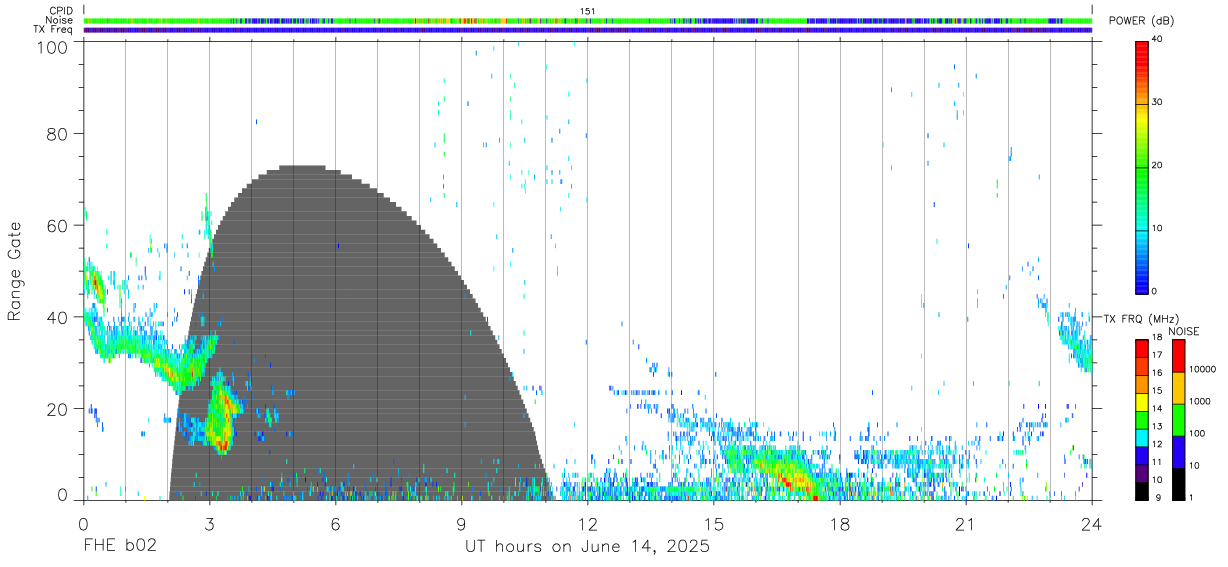Click the purple swatch in TX frequency legend
1228x567 pixels.
pyautogui.click(x=1142, y=473)
